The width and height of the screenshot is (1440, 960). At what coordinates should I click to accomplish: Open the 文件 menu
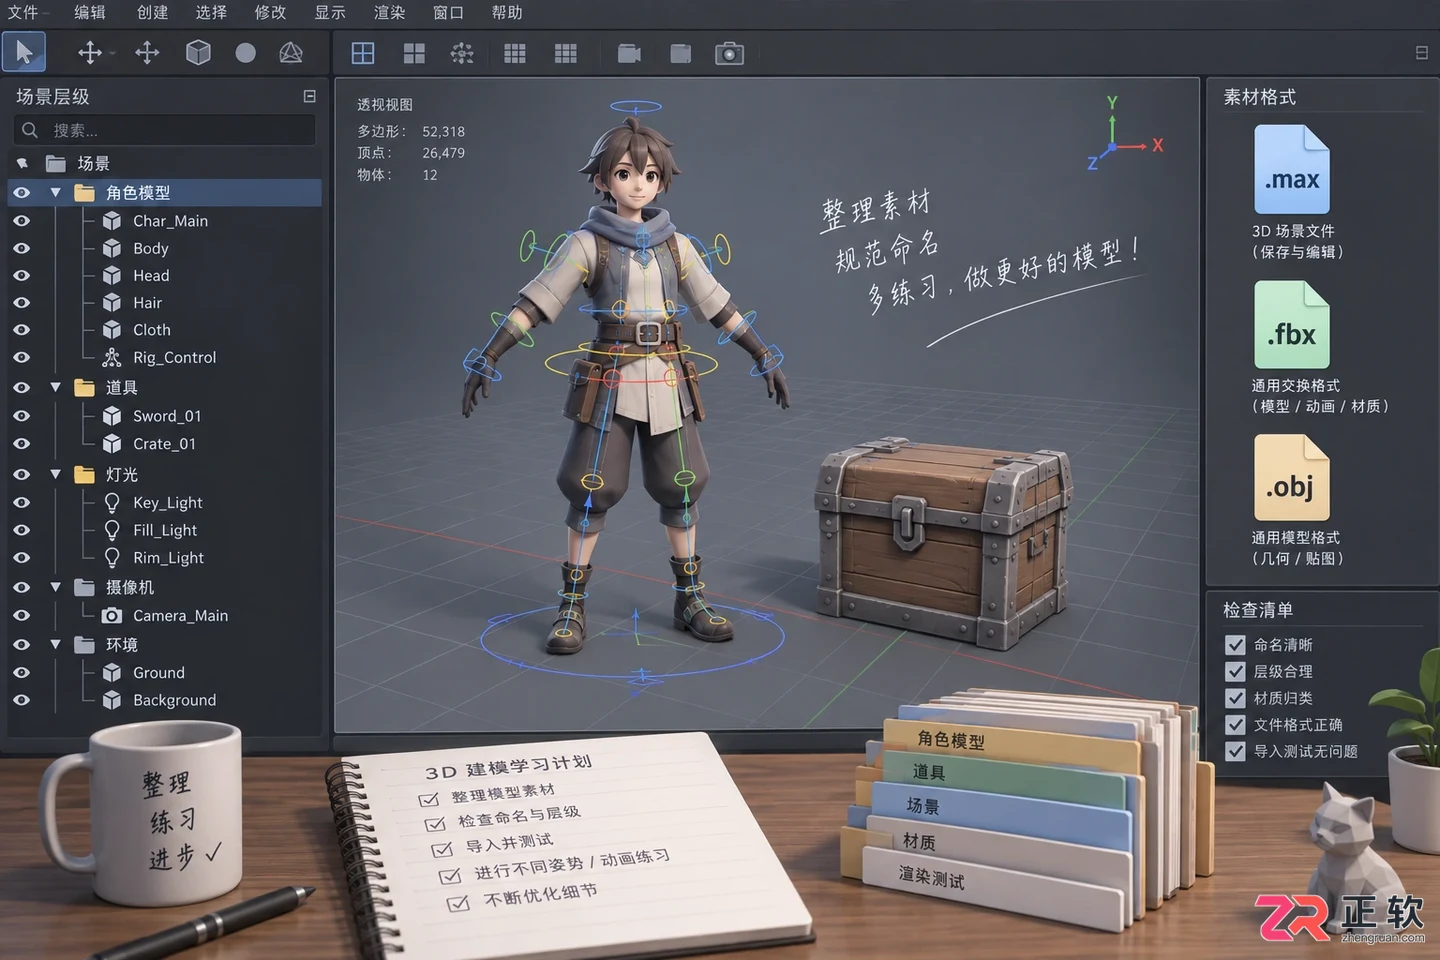tap(22, 12)
